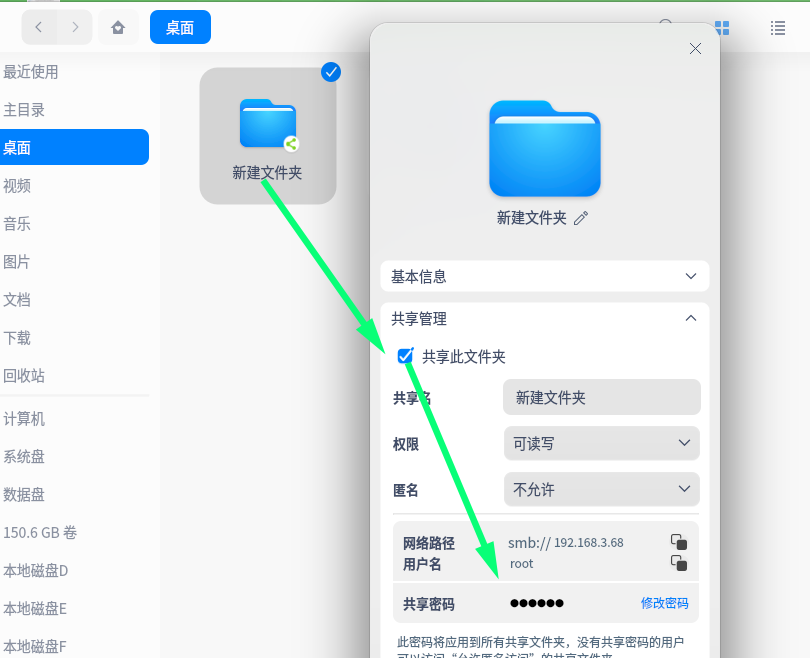The height and width of the screenshot is (658, 810).
Task: Click the back navigation arrow
Action: point(39,27)
